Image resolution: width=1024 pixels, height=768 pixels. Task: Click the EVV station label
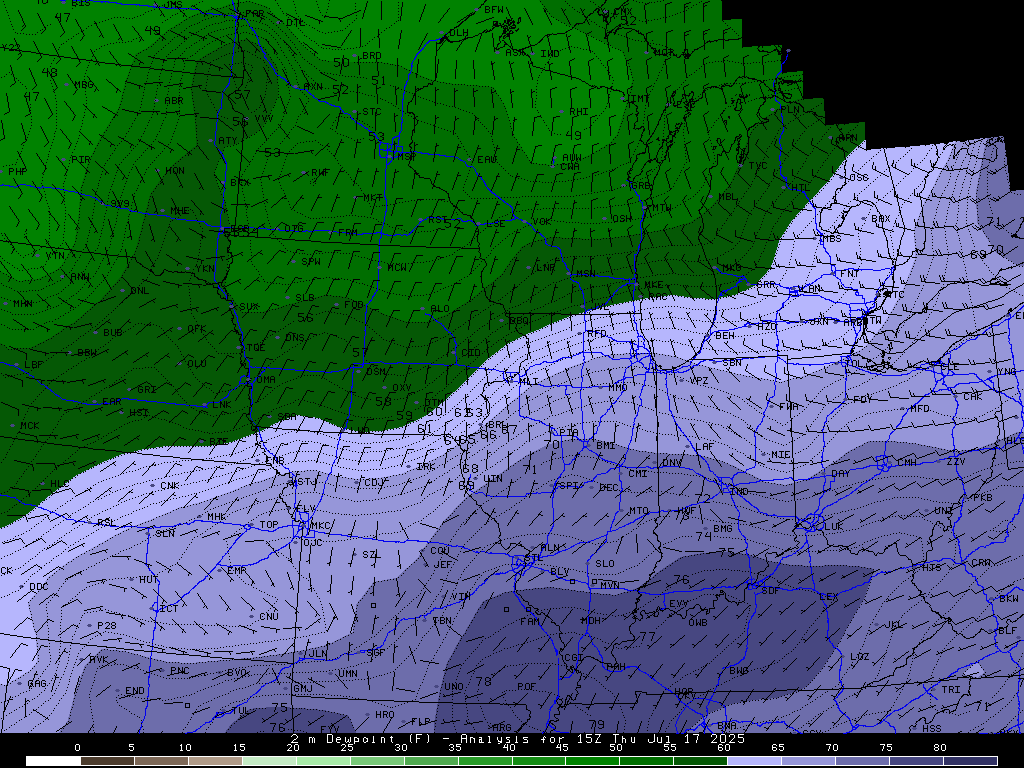(x=678, y=603)
